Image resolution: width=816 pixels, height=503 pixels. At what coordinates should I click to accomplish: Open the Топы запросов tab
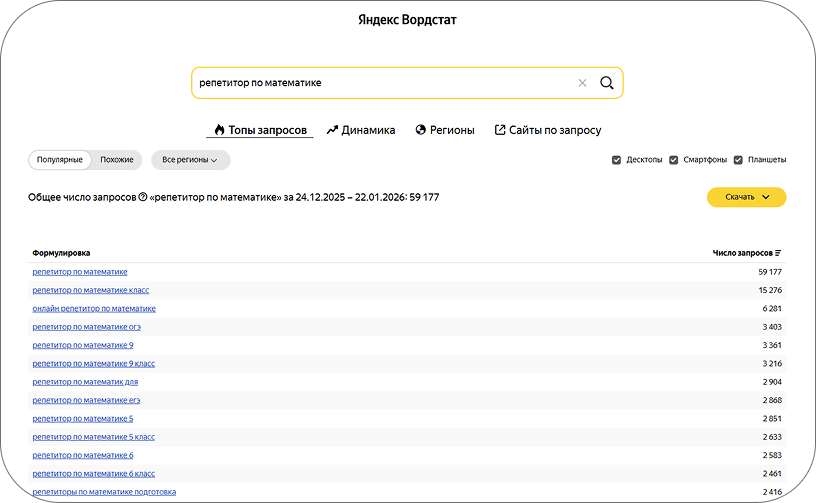260,130
